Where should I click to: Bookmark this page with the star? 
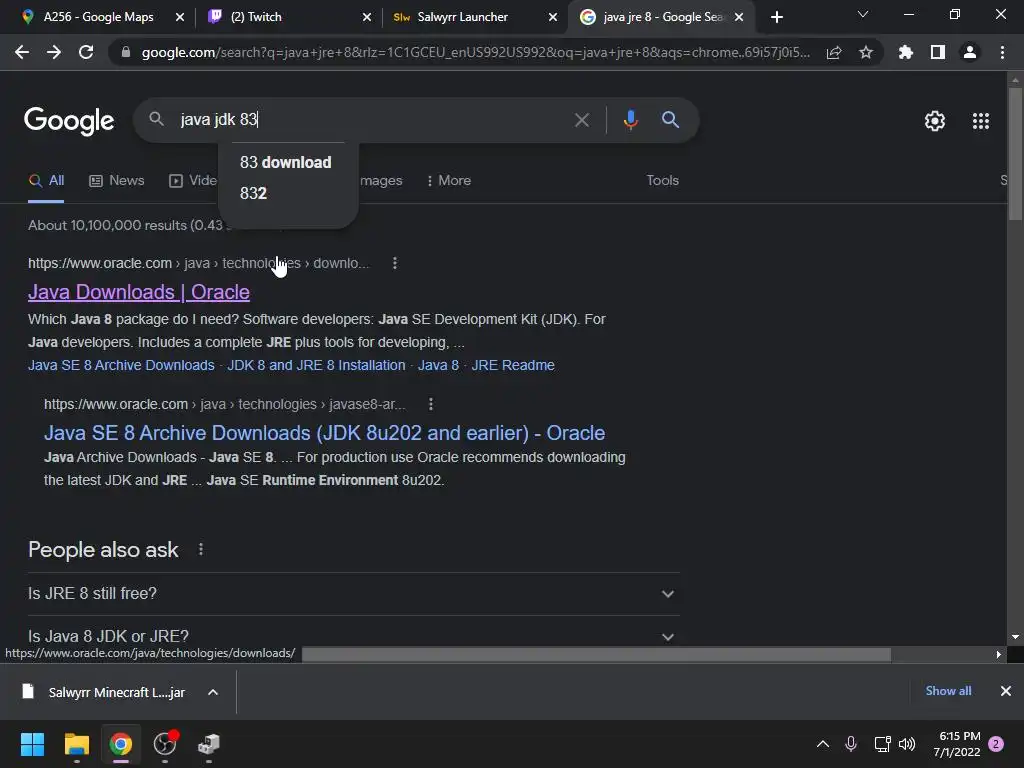pos(866,52)
